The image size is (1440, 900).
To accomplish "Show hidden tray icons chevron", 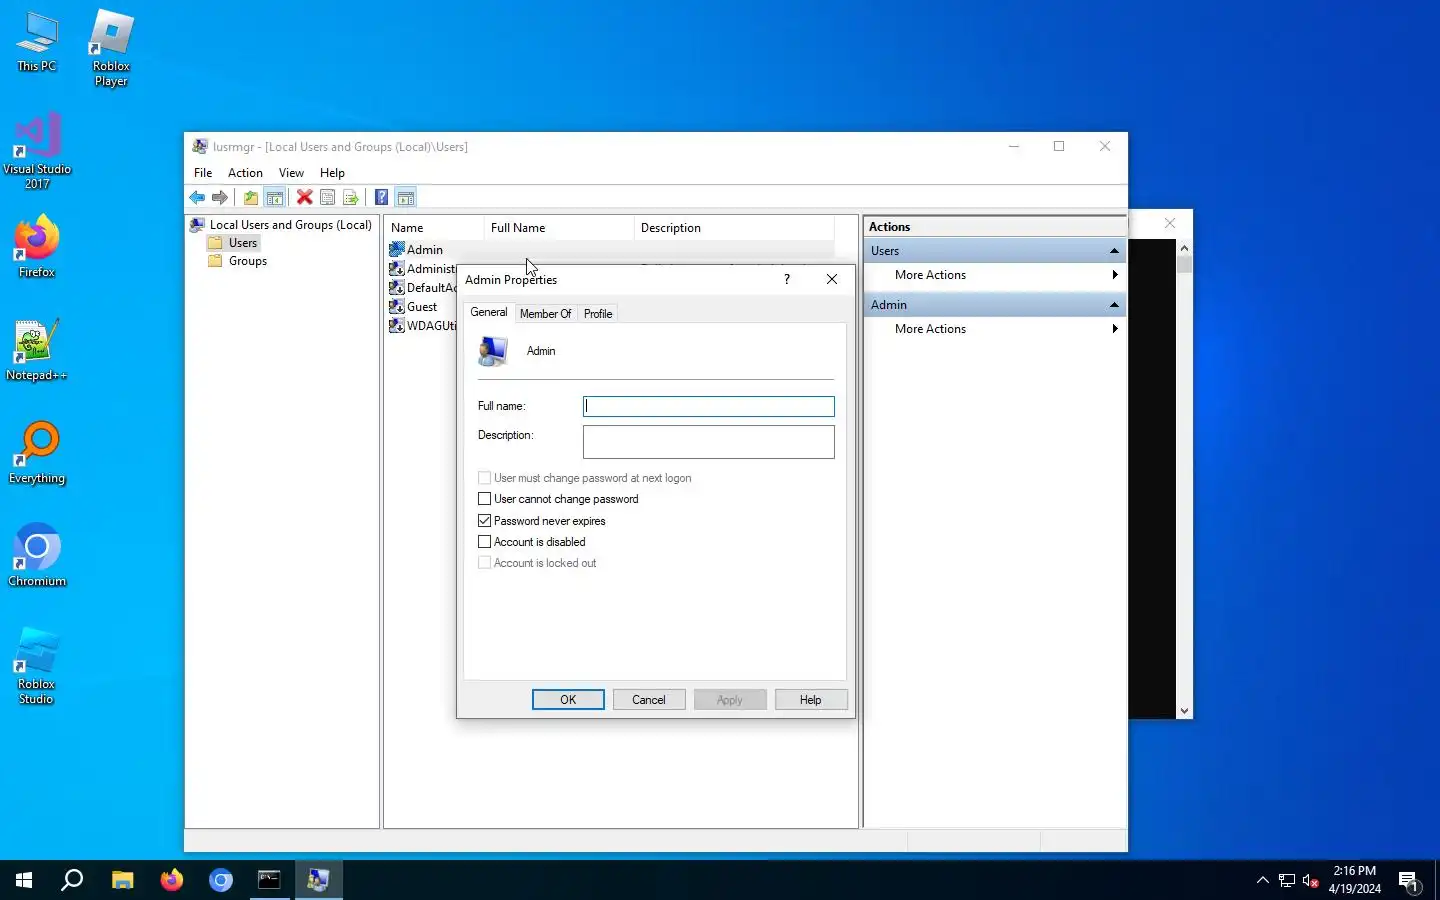I will click(x=1262, y=881).
